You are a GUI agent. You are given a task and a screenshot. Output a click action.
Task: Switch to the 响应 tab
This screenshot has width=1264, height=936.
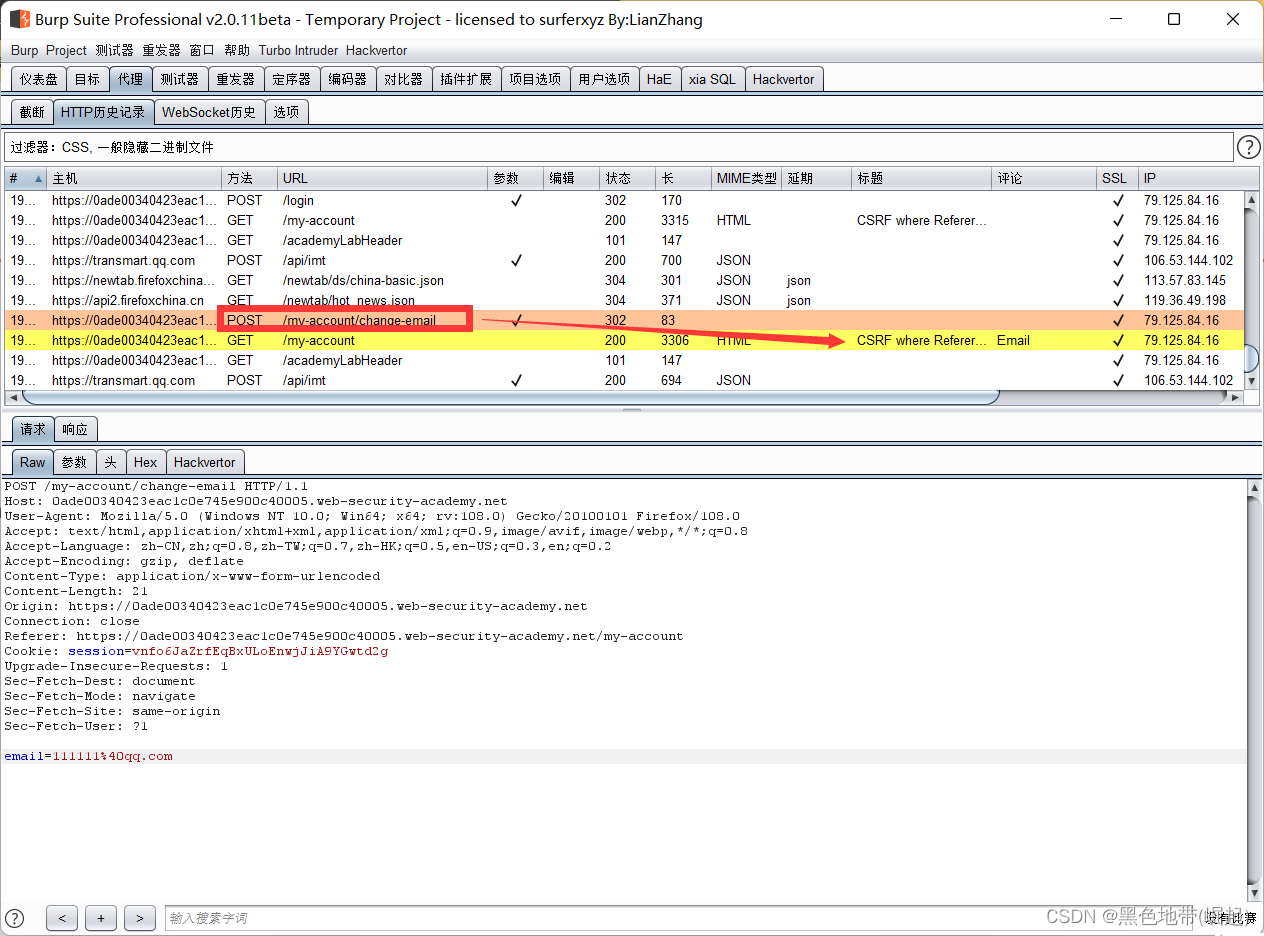(75, 429)
